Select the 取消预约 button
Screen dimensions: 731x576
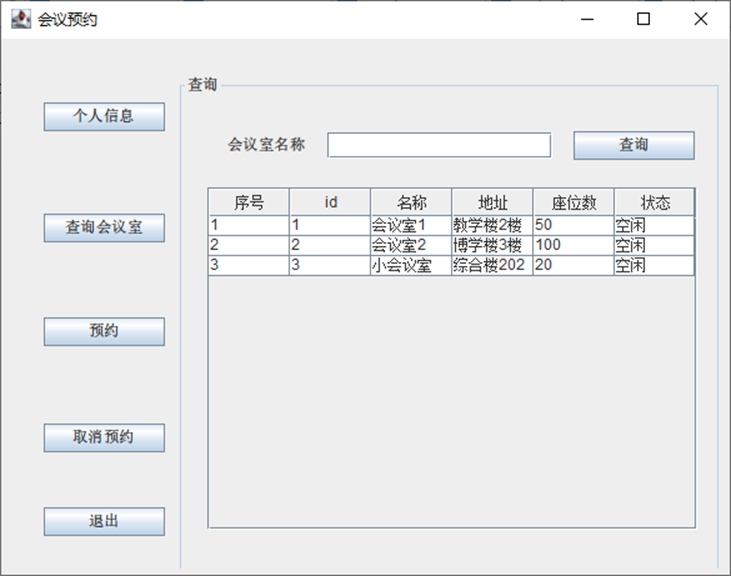(104, 438)
